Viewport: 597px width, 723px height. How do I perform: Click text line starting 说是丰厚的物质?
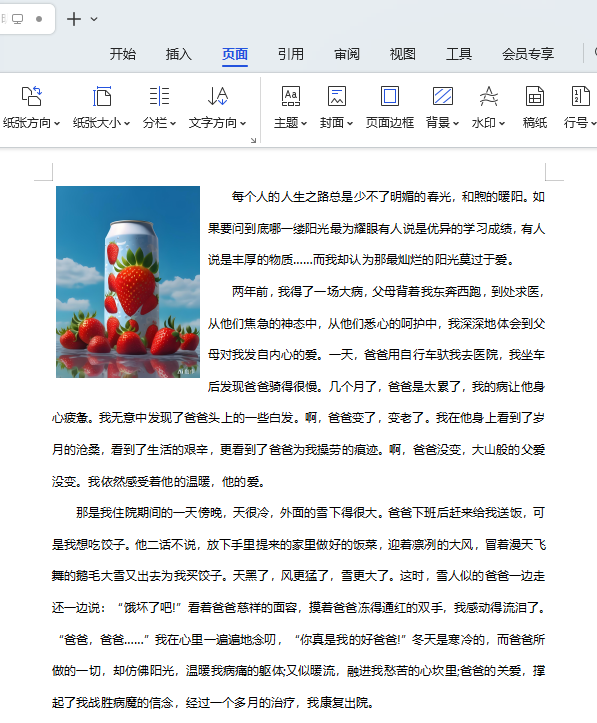(361, 260)
